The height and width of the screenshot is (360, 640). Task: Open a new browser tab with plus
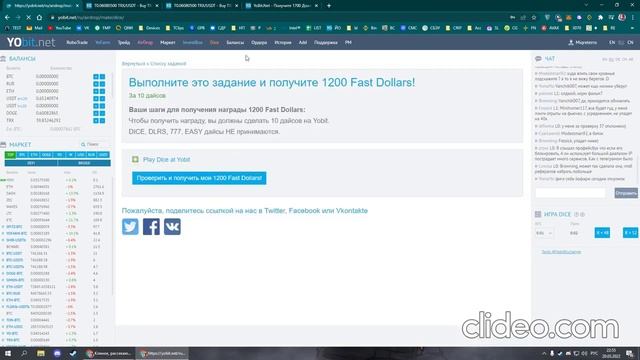(x=329, y=6)
